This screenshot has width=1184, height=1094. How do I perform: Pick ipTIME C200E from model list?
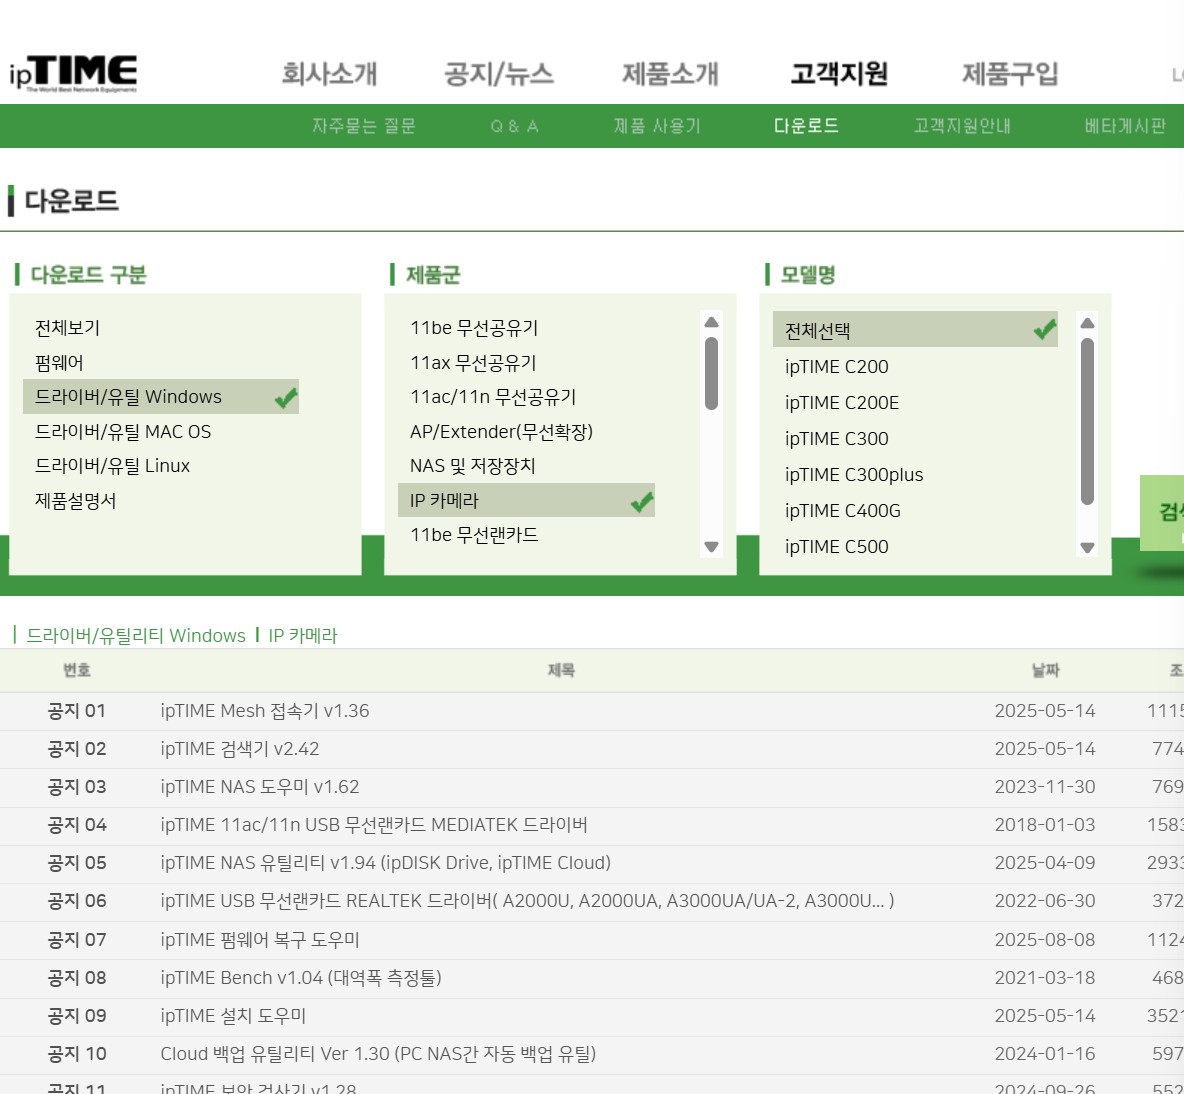841,403
